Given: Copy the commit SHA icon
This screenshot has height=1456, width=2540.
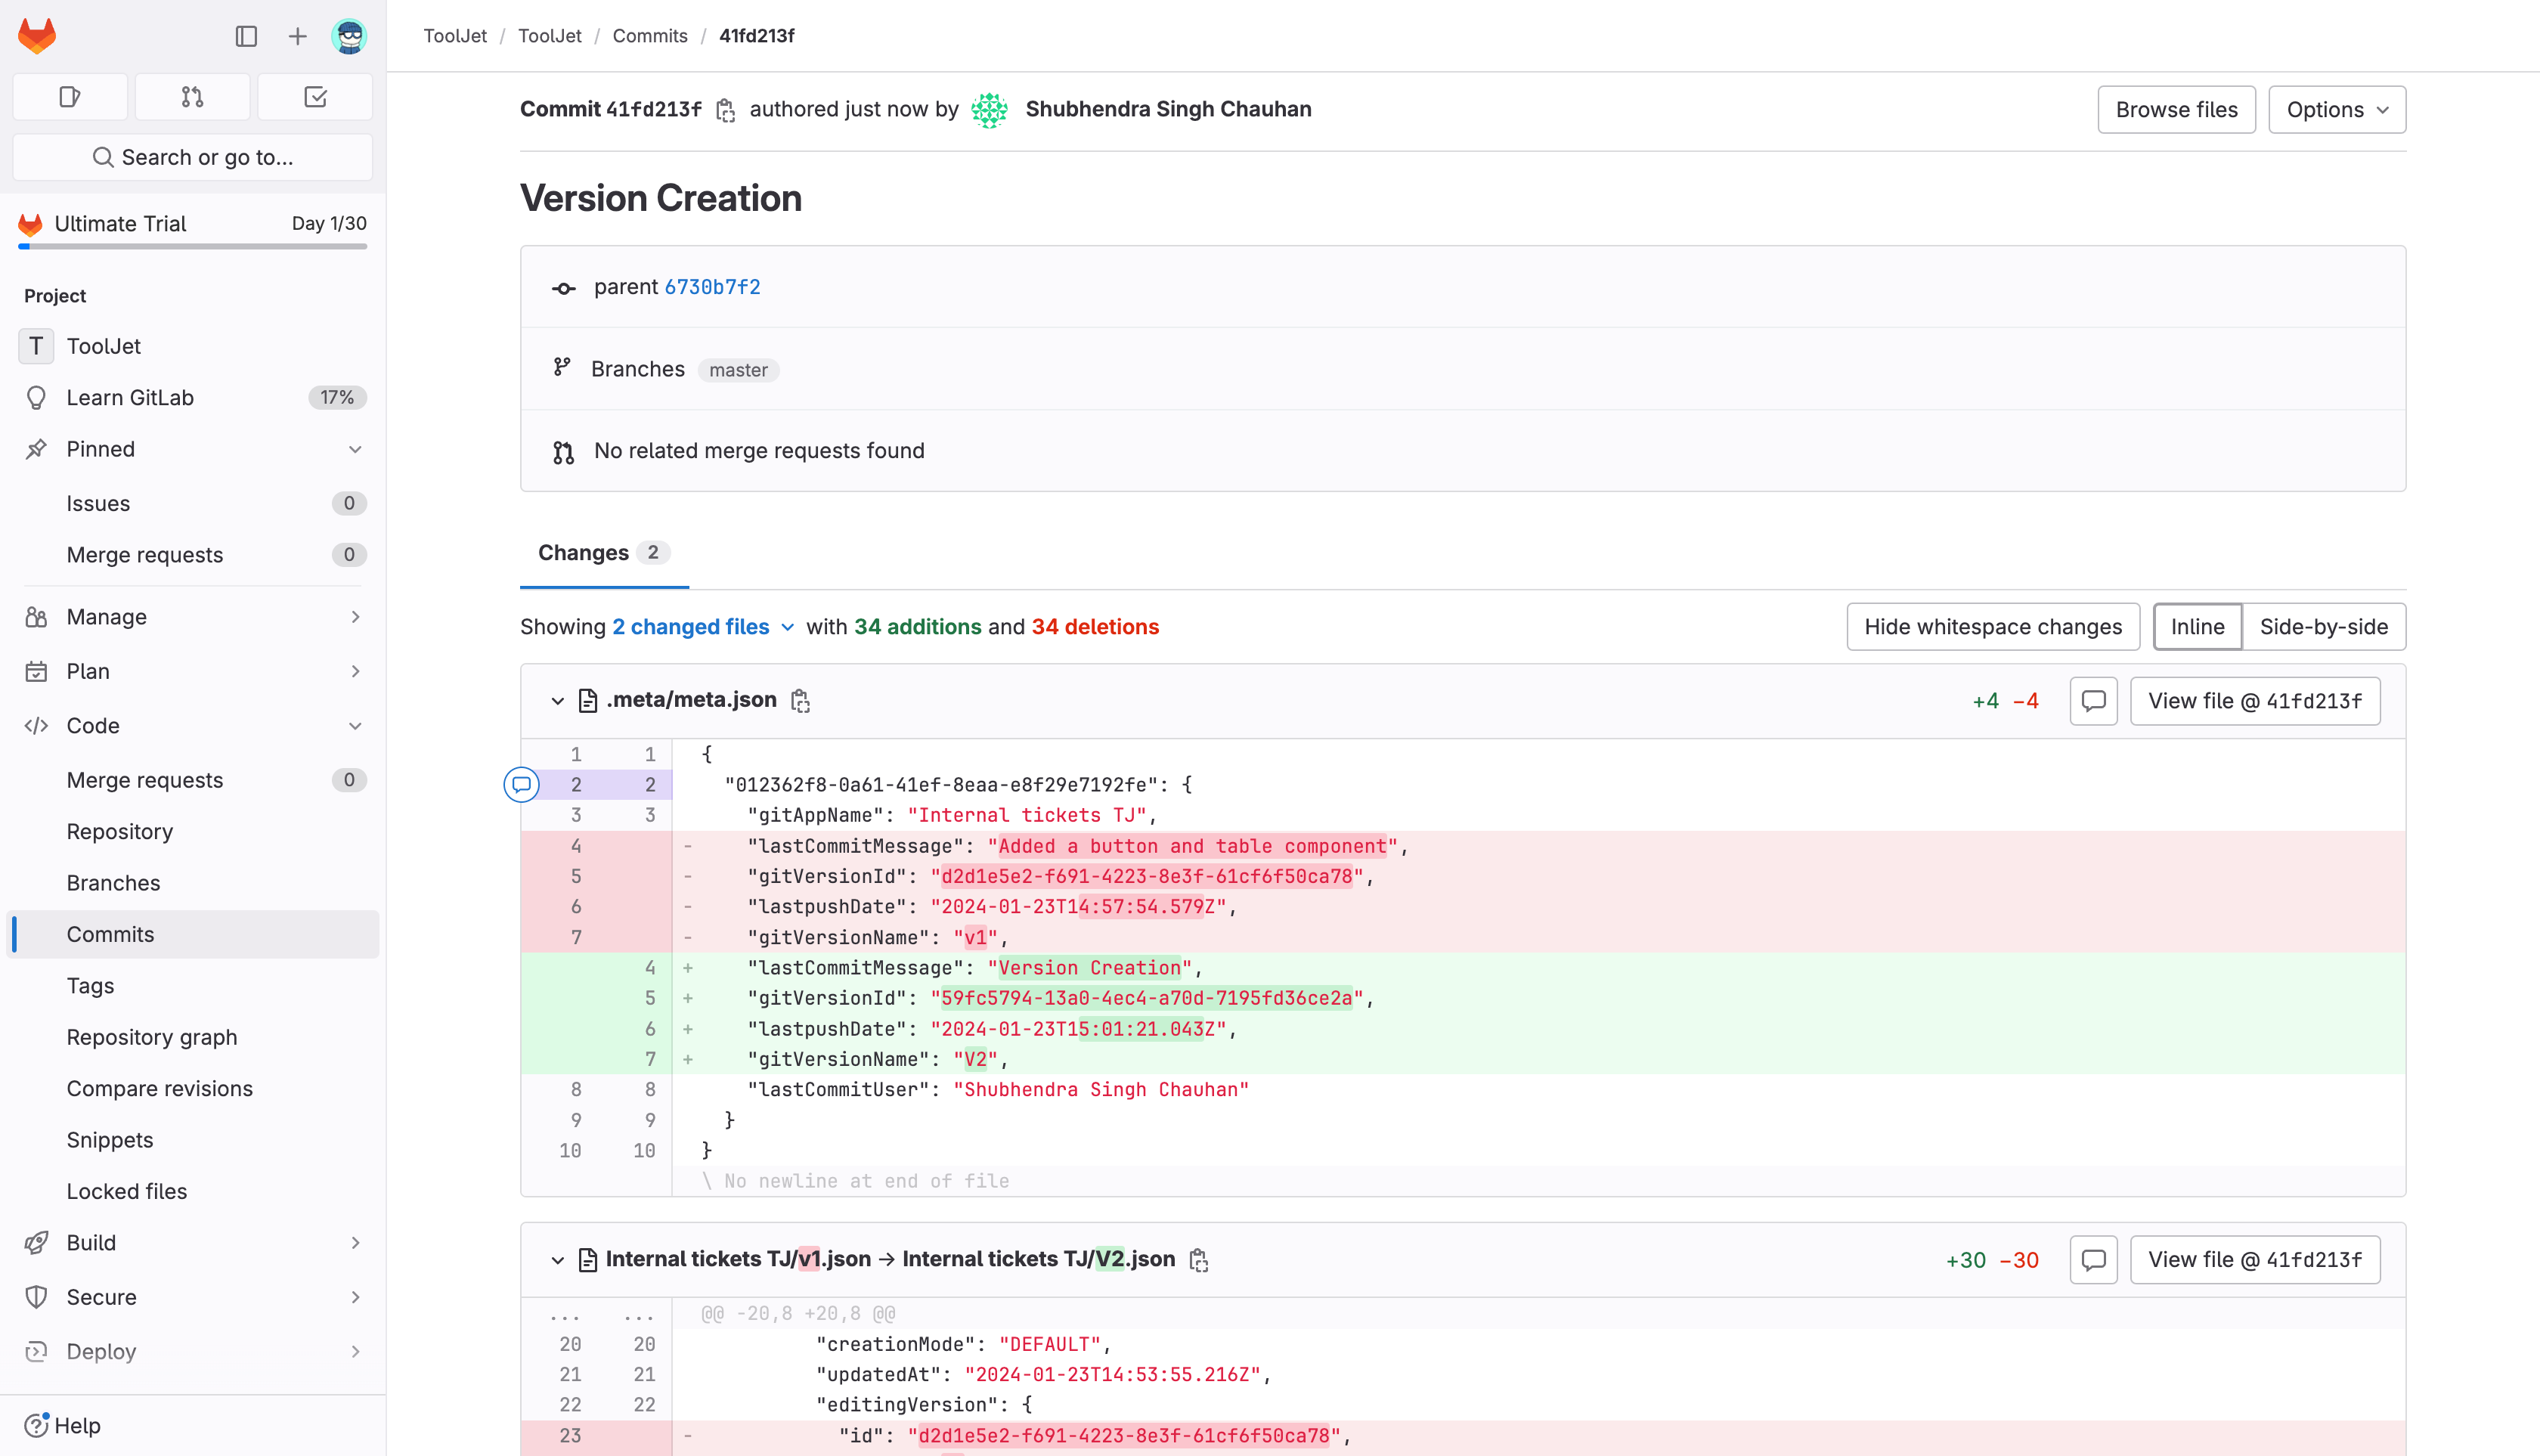Looking at the screenshot, I should click(x=726, y=110).
